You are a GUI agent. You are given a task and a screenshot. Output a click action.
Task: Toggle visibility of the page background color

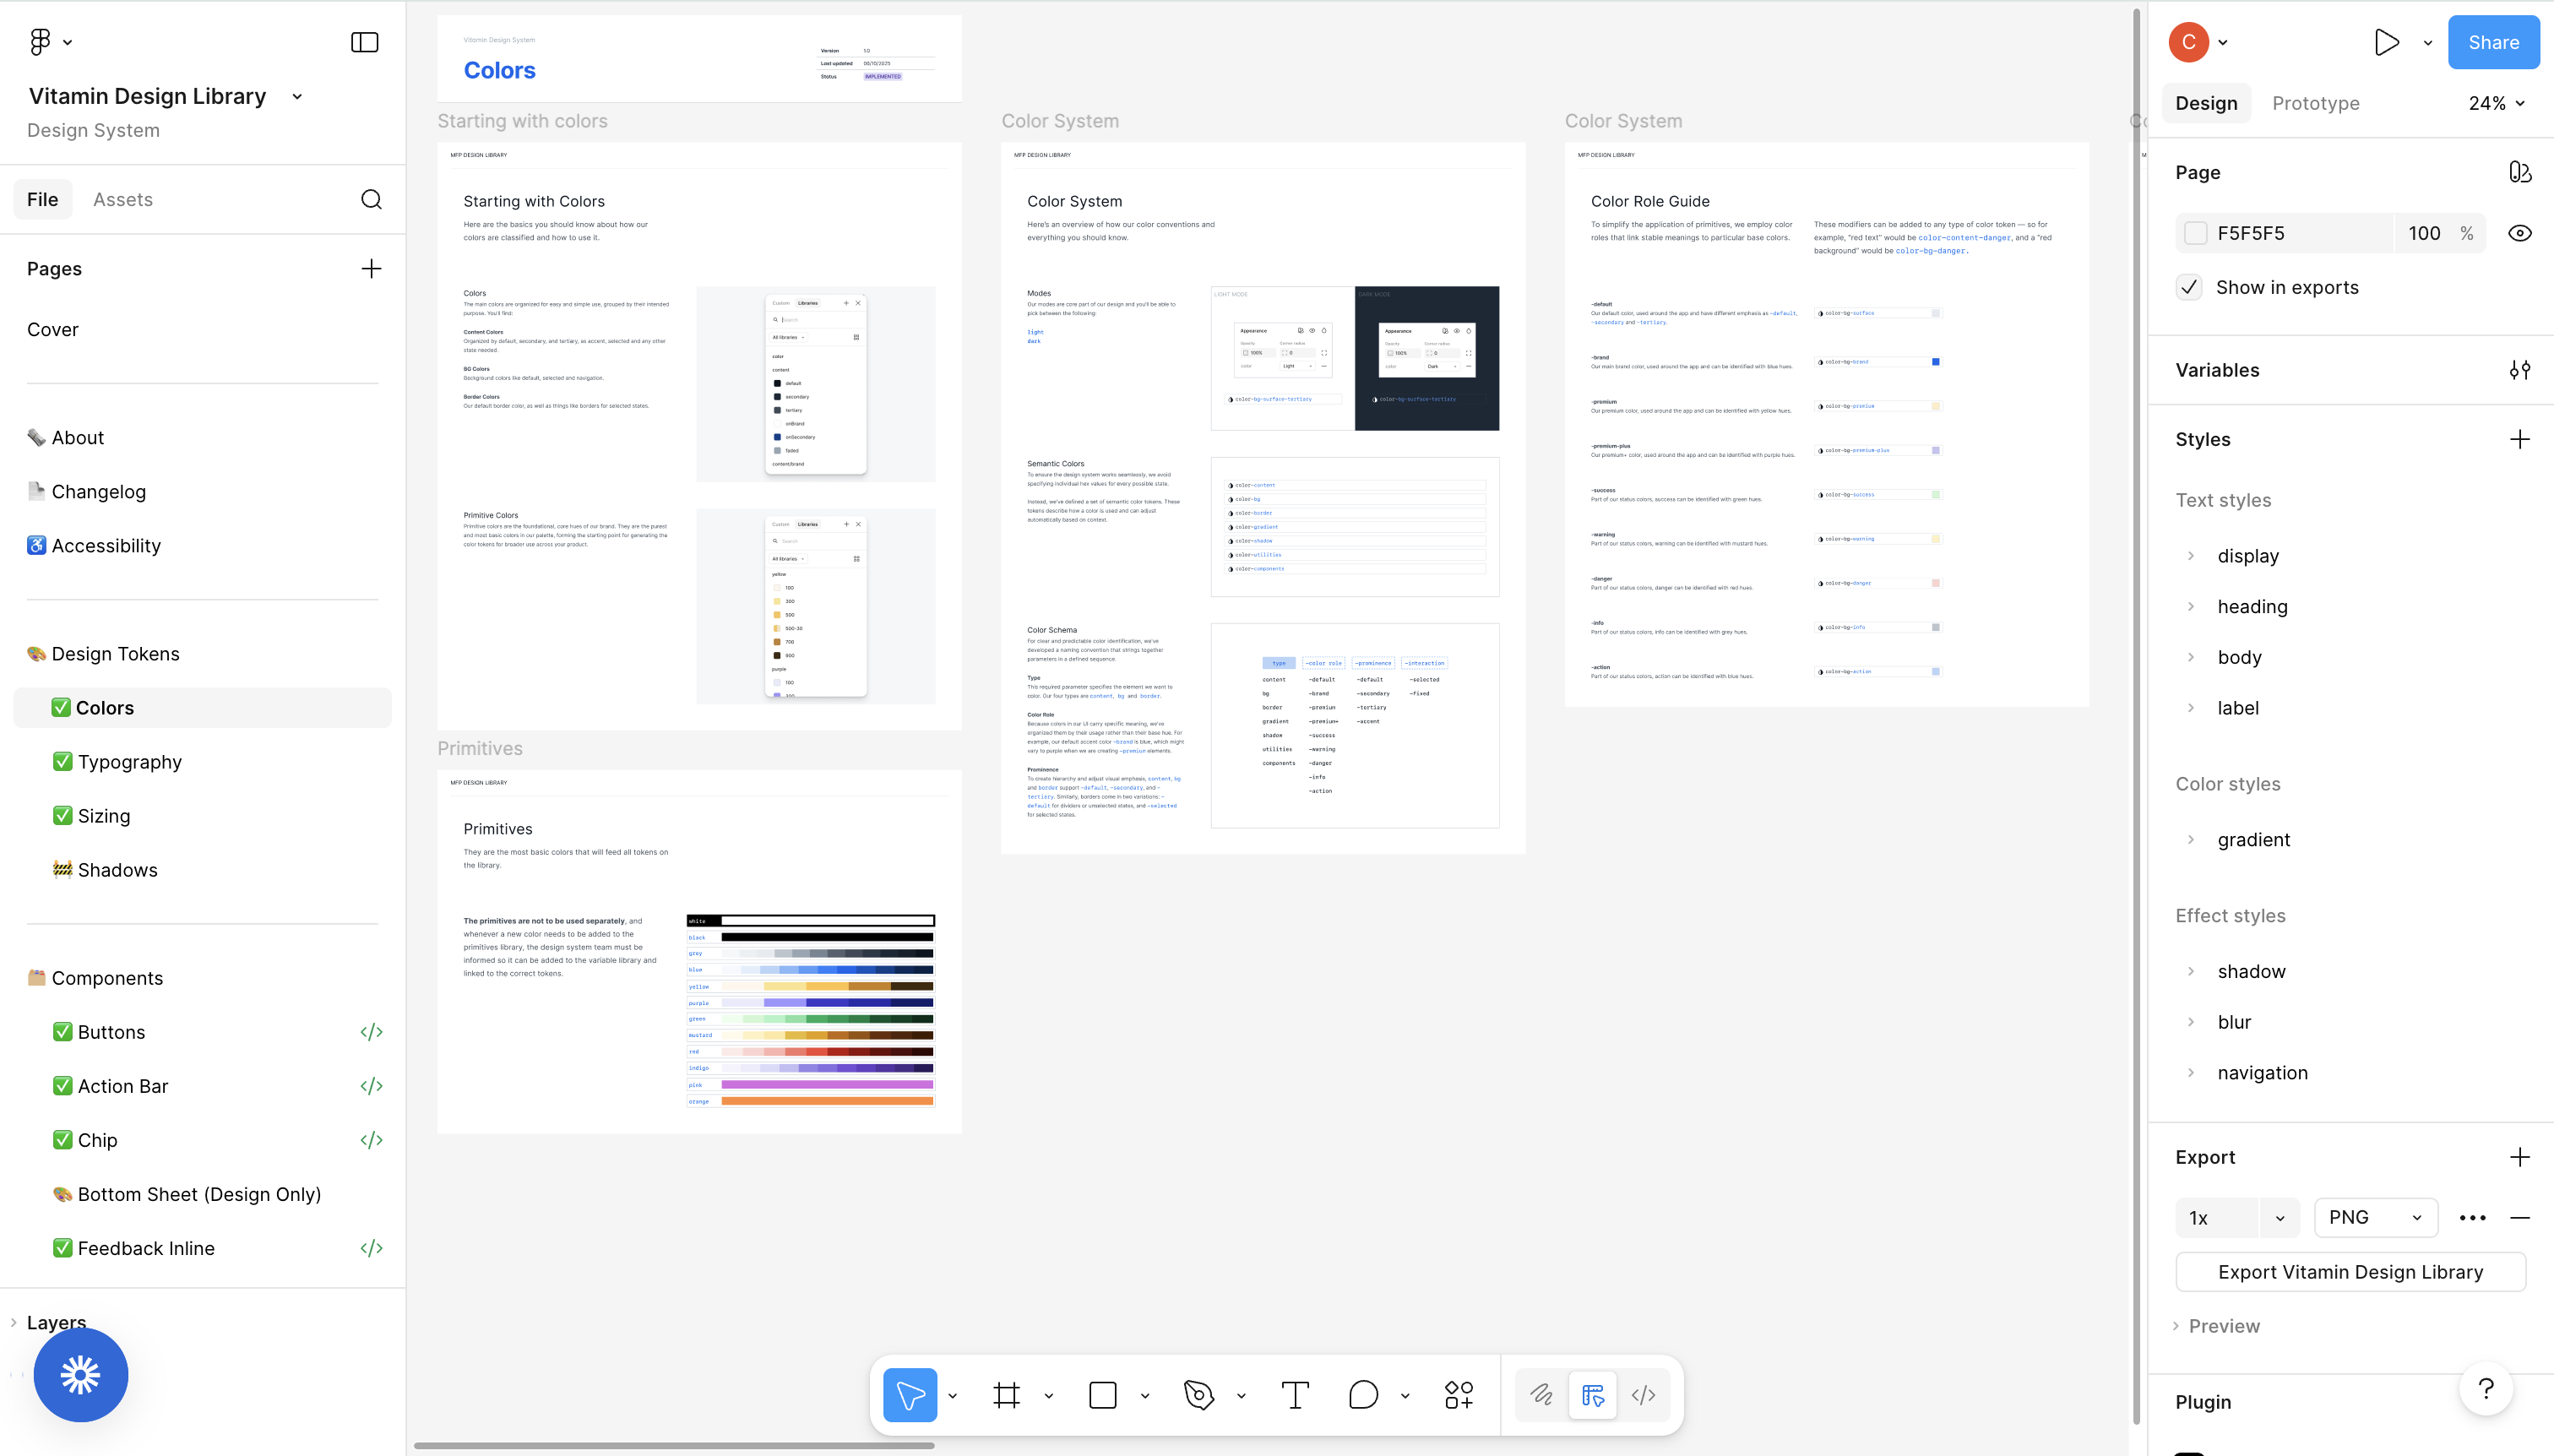coord(2521,232)
